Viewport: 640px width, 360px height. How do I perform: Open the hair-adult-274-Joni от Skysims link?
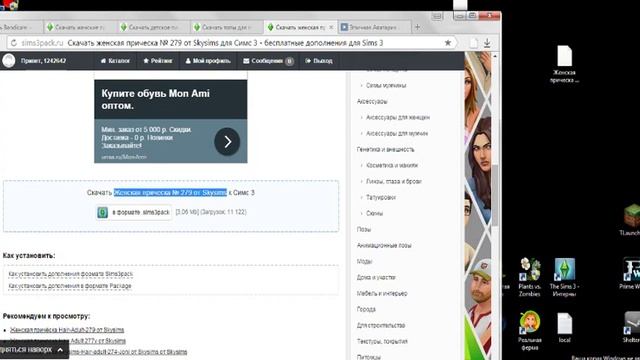point(128,351)
